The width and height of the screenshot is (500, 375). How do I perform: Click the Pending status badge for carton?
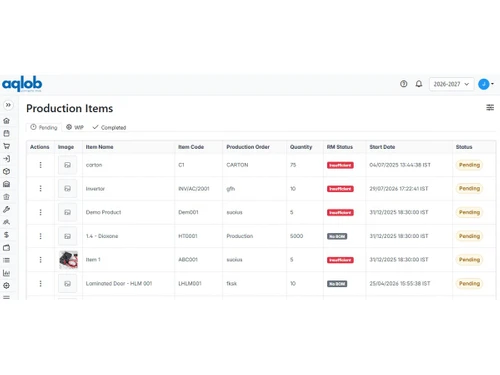click(x=469, y=165)
